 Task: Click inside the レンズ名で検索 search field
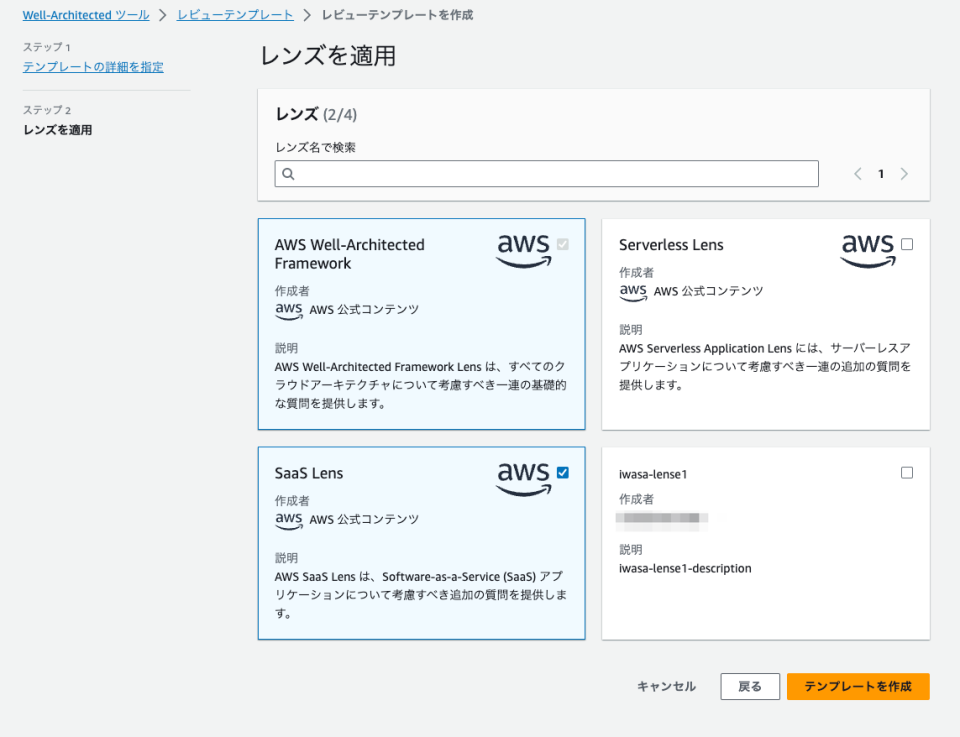(x=546, y=173)
